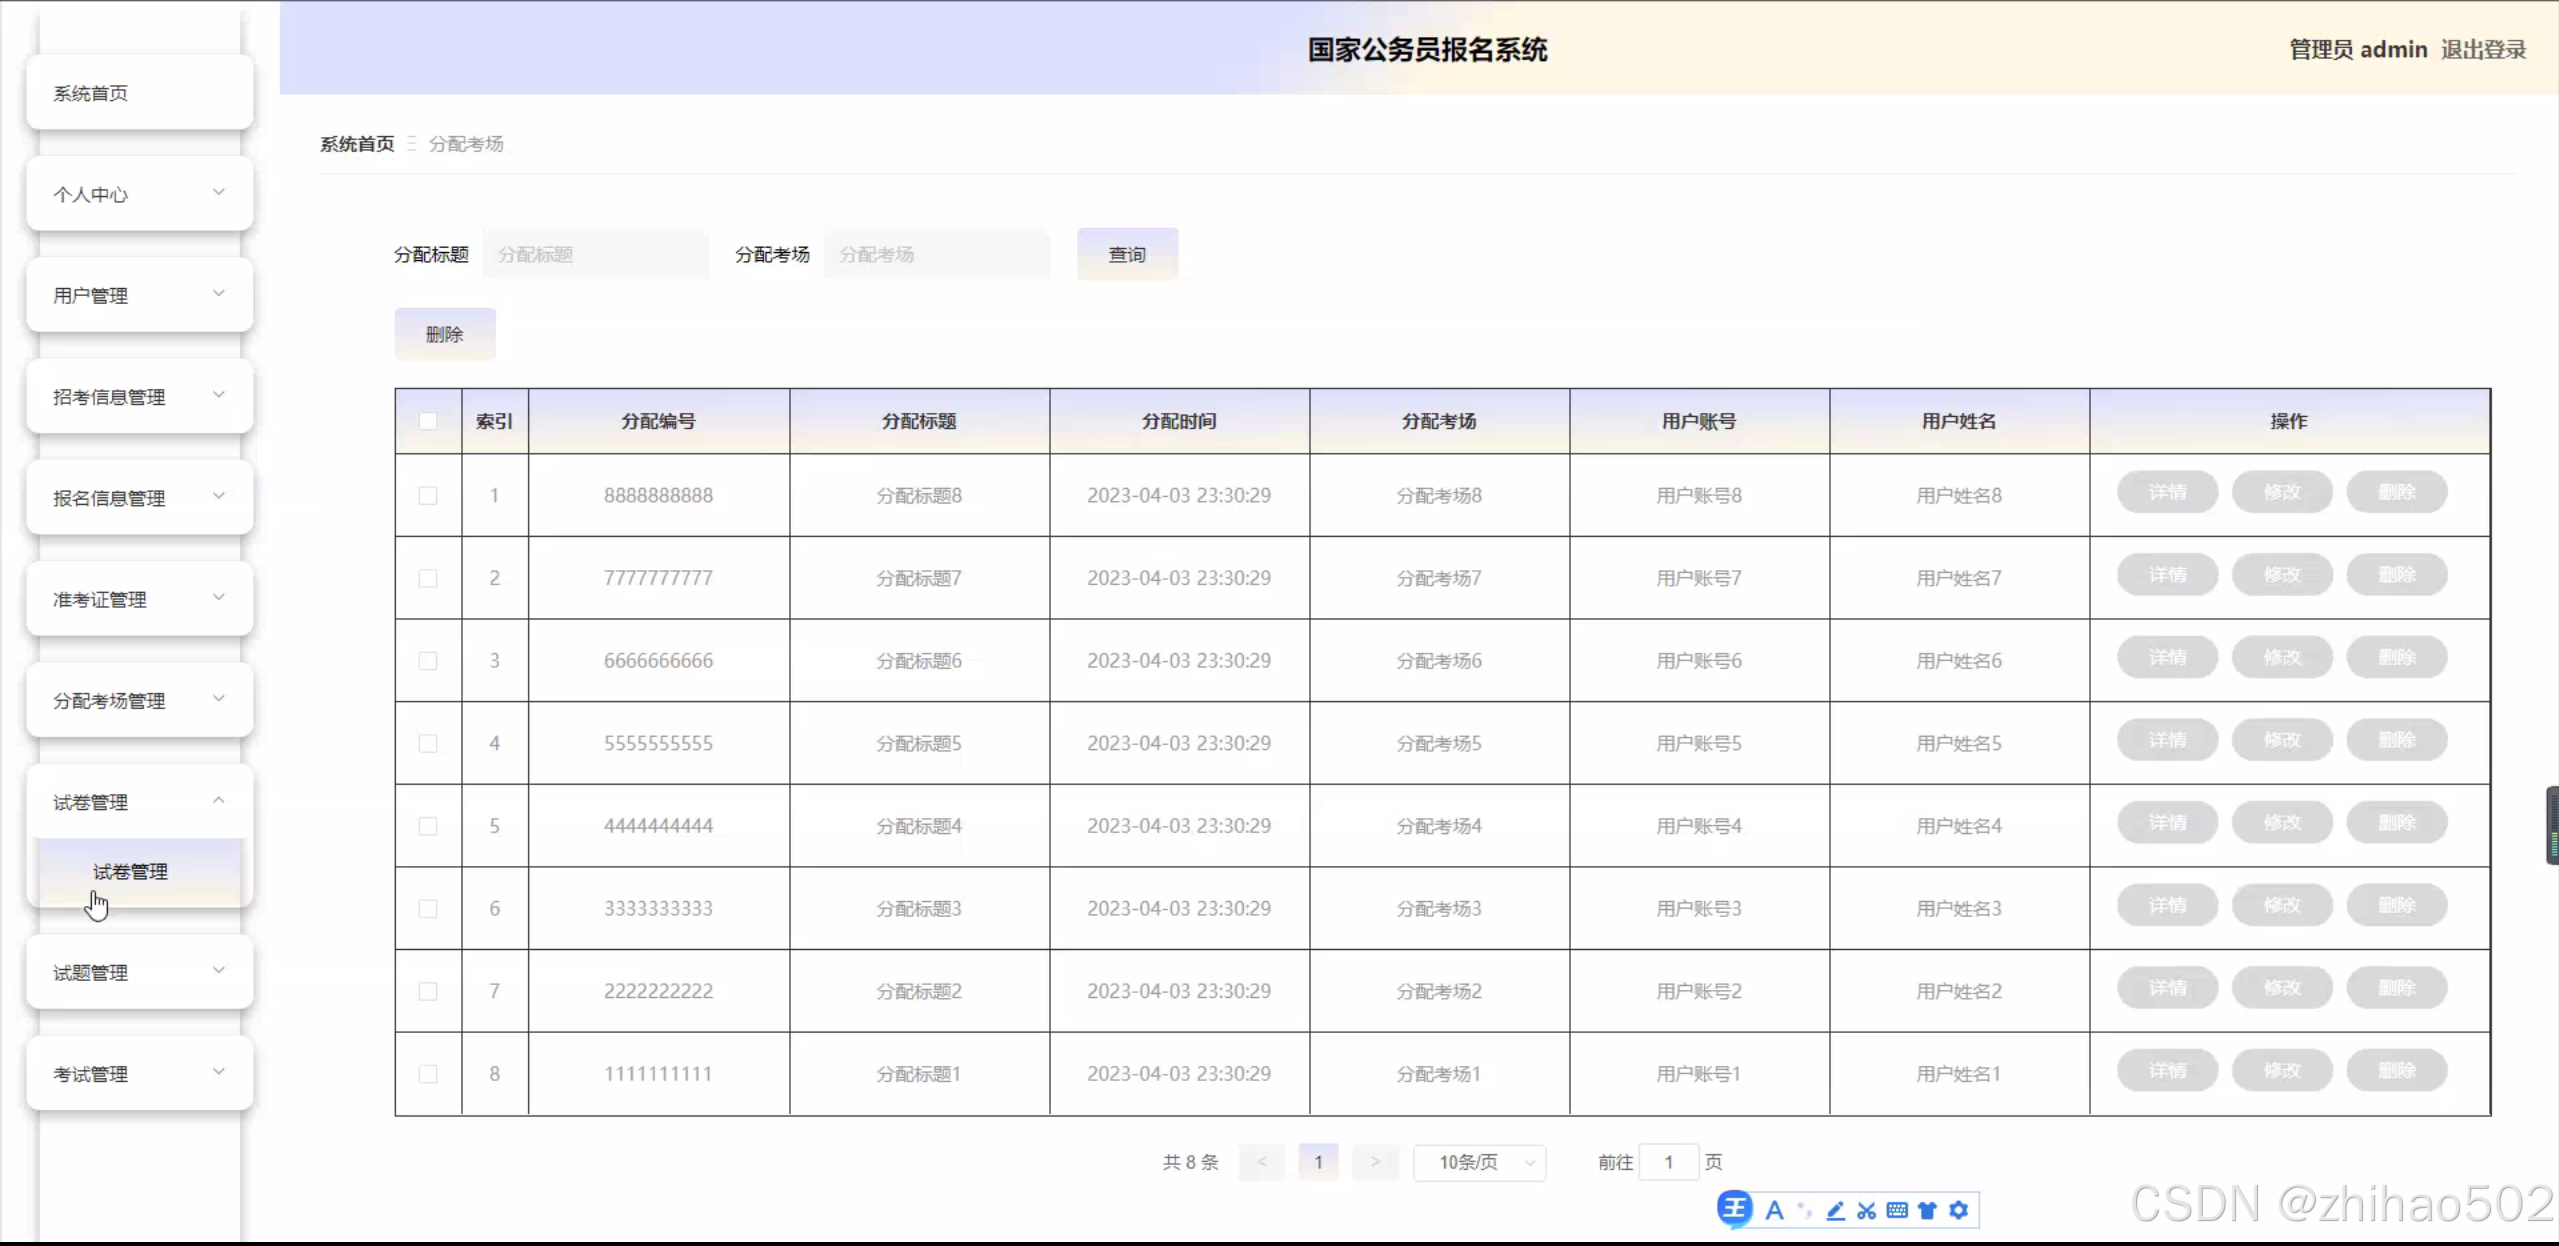
Task: Click 退出登录 to log out
Action: point(2483,50)
